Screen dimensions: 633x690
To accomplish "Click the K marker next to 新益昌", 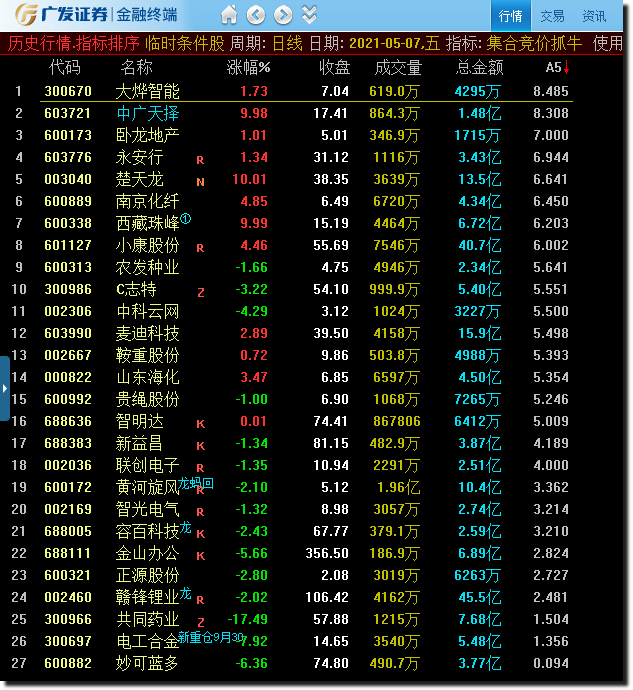I will click(201, 446).
